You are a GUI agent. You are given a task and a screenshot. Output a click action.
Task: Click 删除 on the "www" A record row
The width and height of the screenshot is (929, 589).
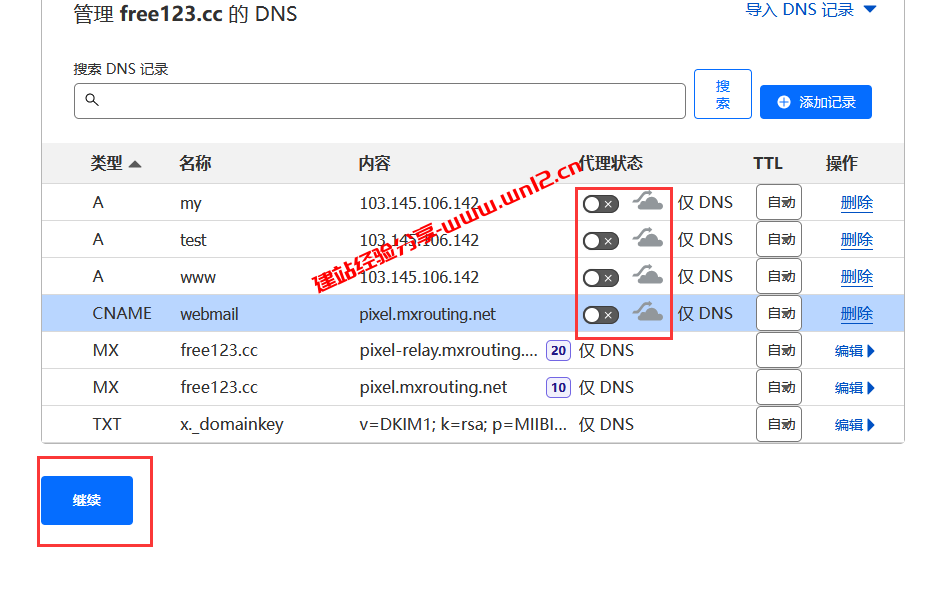pos(857,277)
